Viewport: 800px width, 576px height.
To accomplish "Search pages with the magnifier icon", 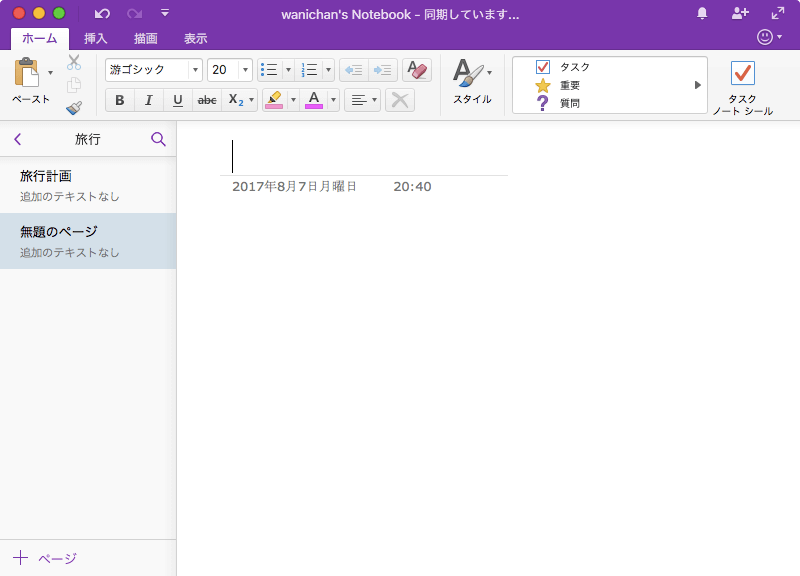I will (158, 139).
